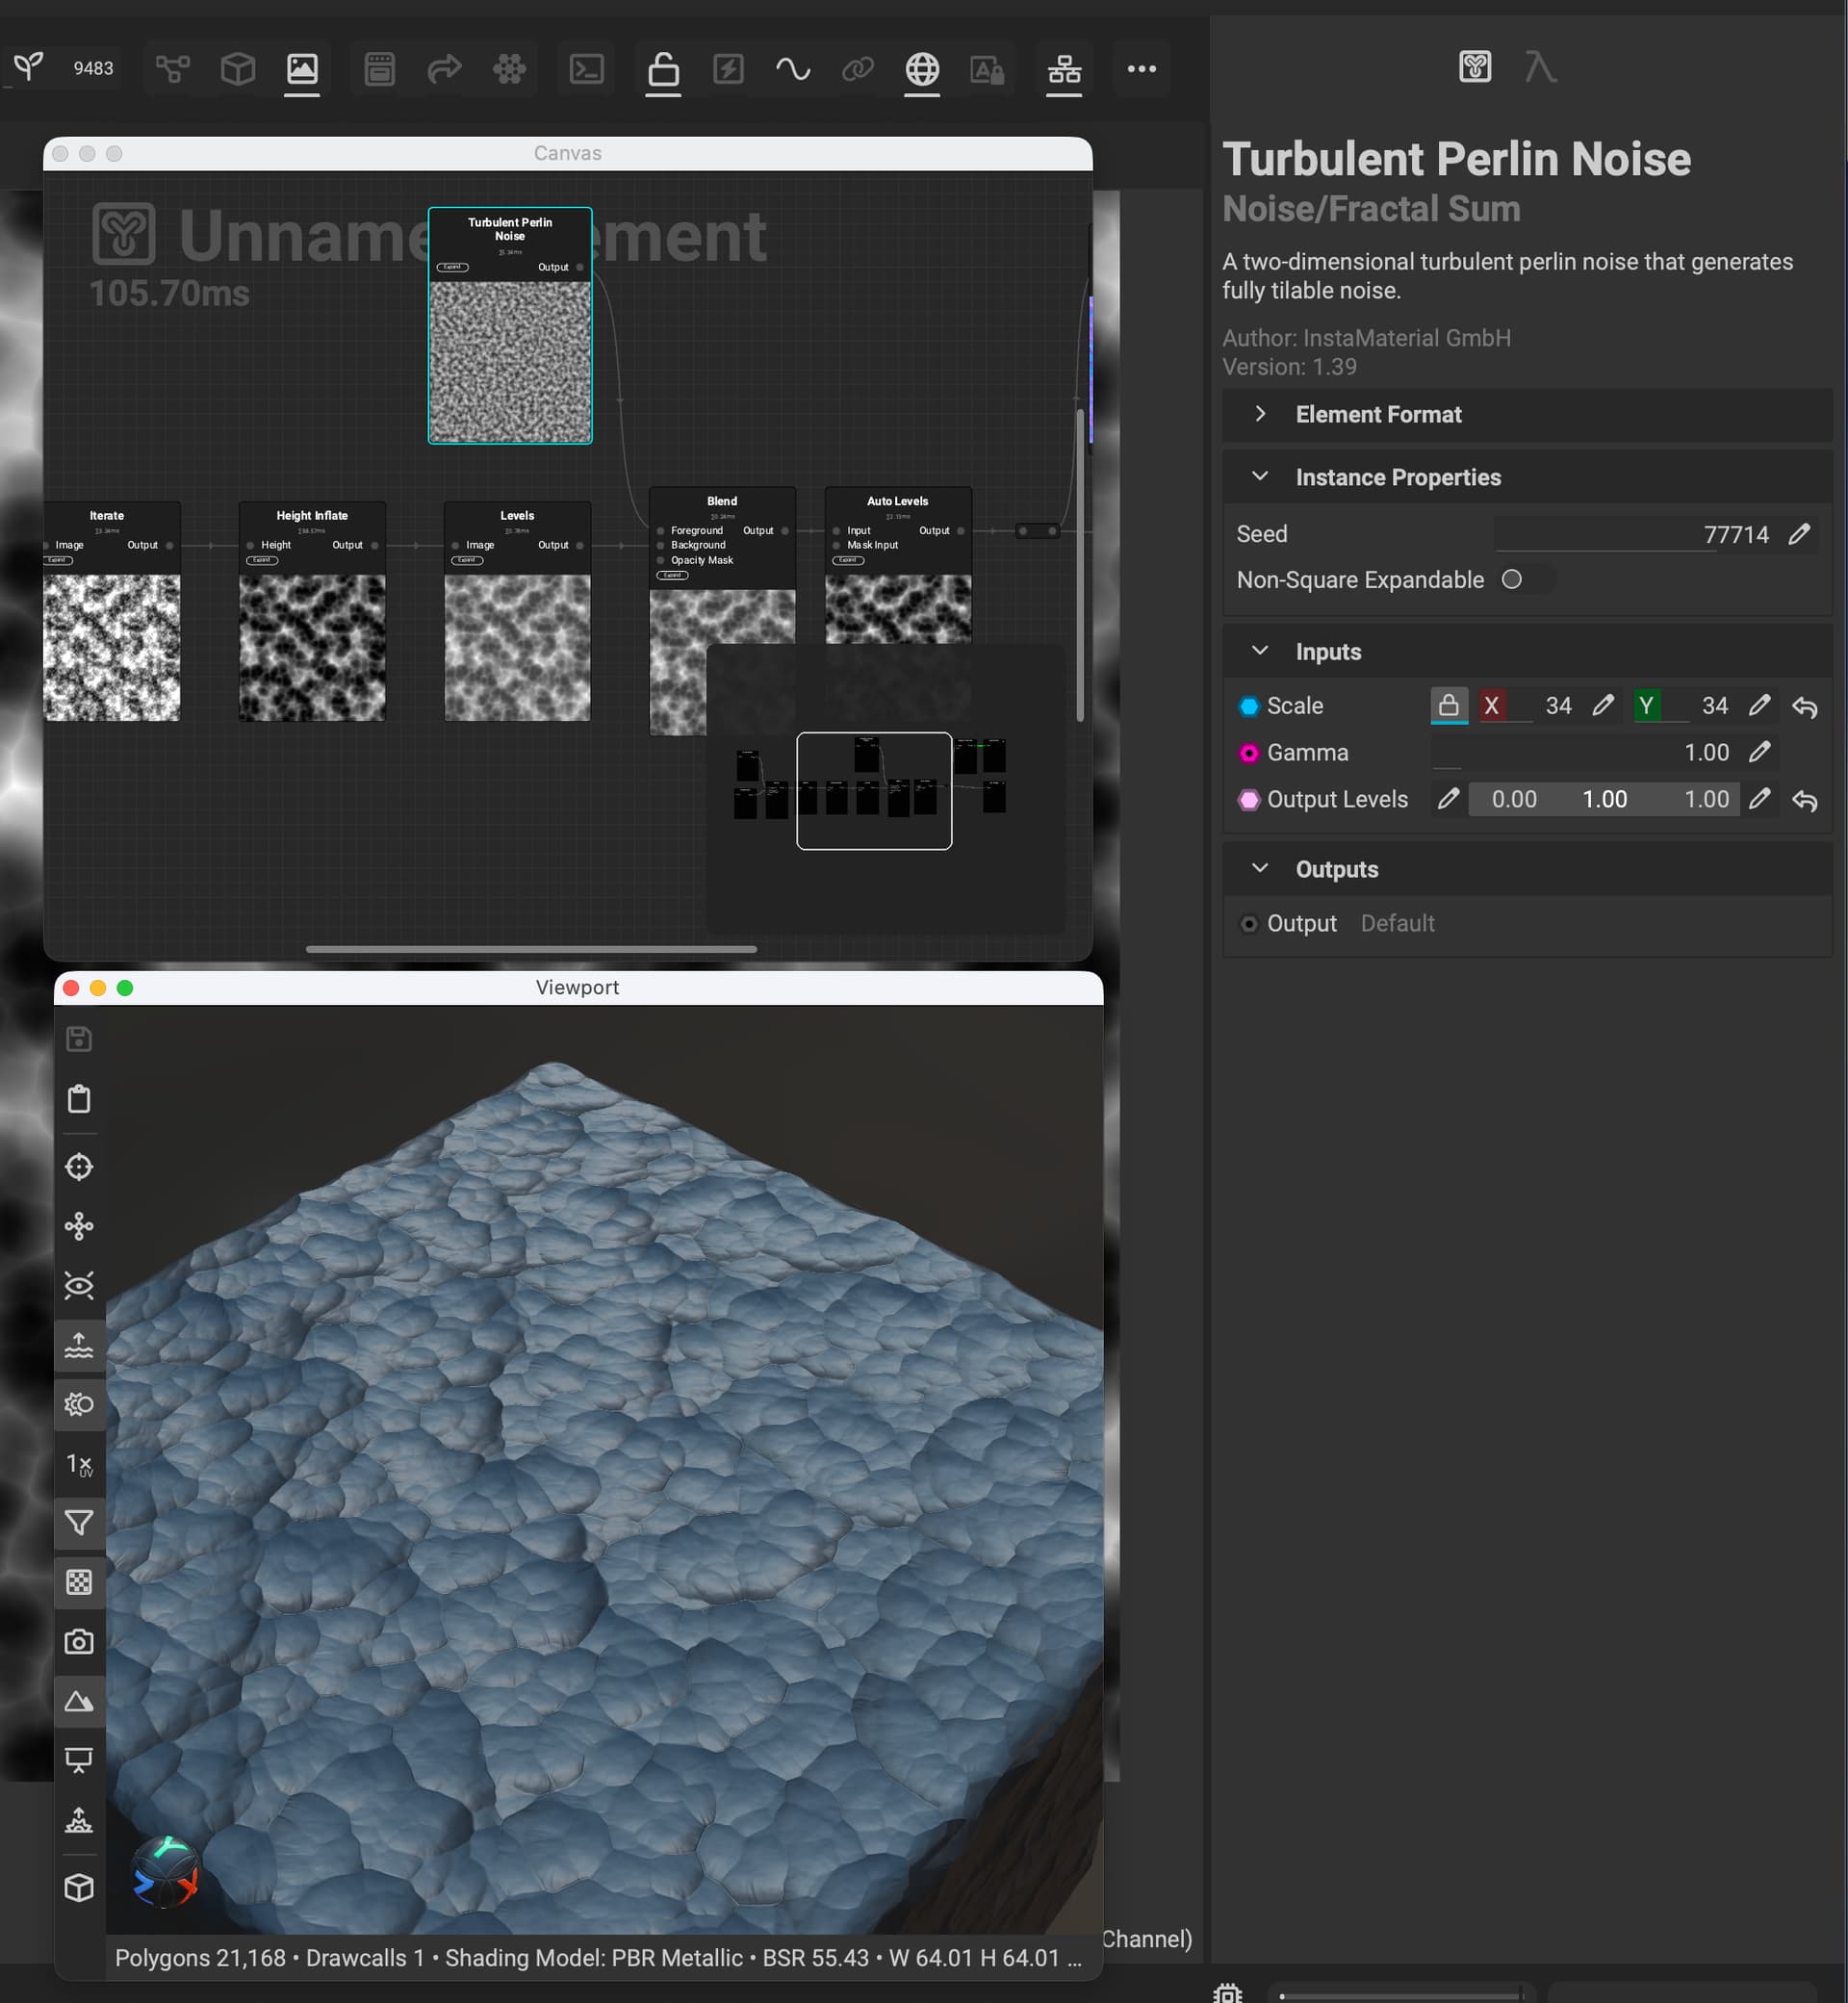The image size is (1848, 2003).
Task: Click the globe icon in top toolbar
Action: [921, 69]
